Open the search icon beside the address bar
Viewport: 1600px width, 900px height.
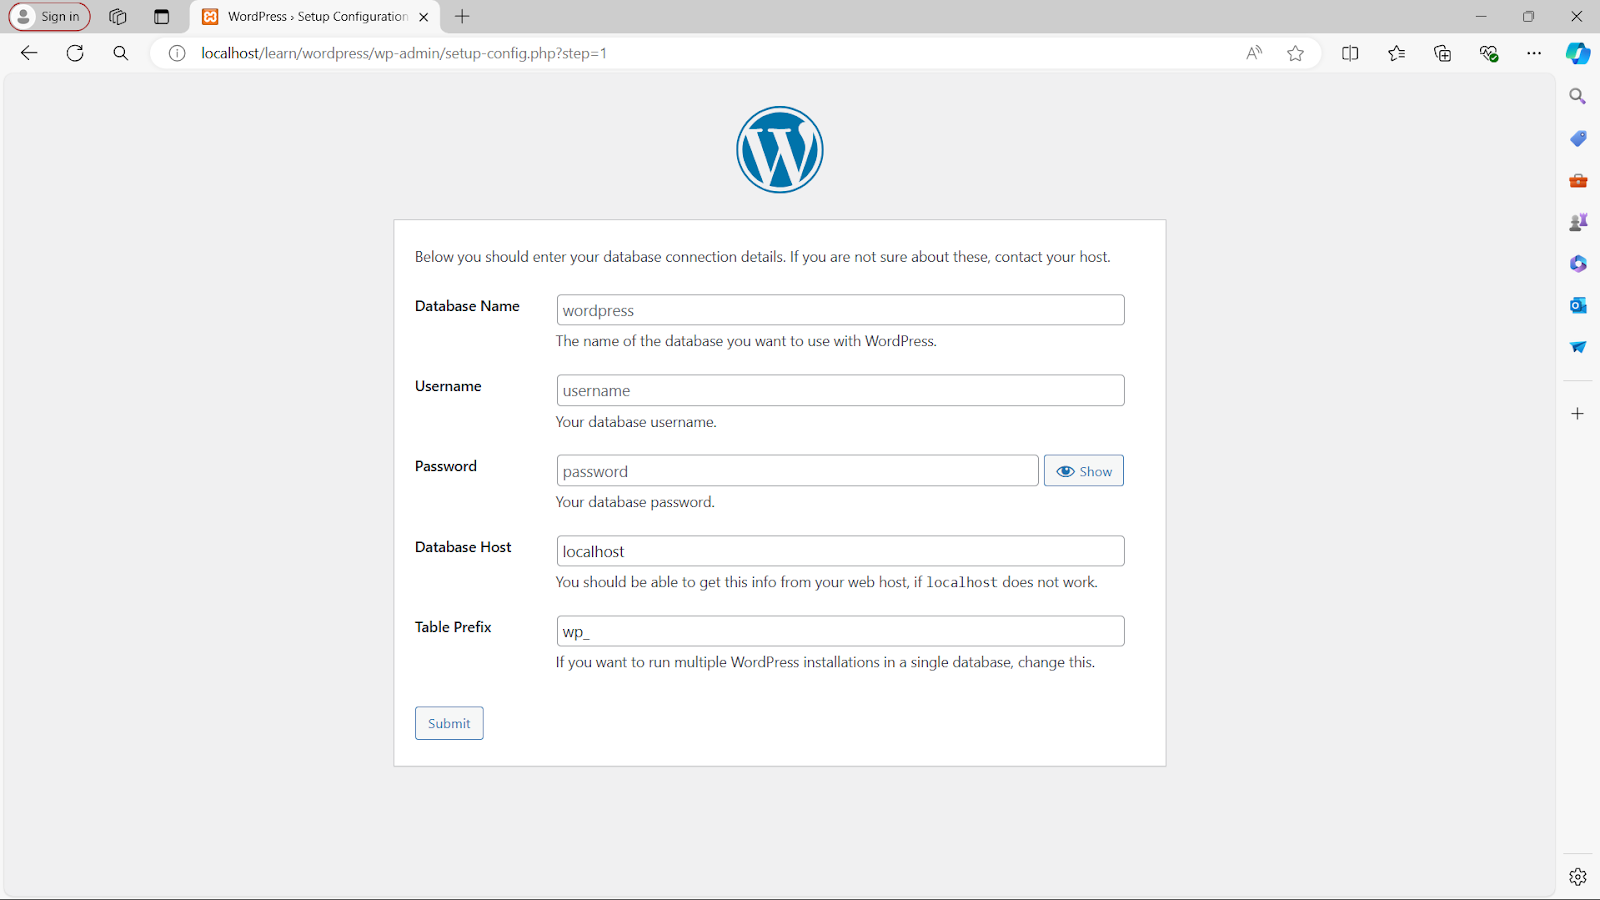(121, 53)
